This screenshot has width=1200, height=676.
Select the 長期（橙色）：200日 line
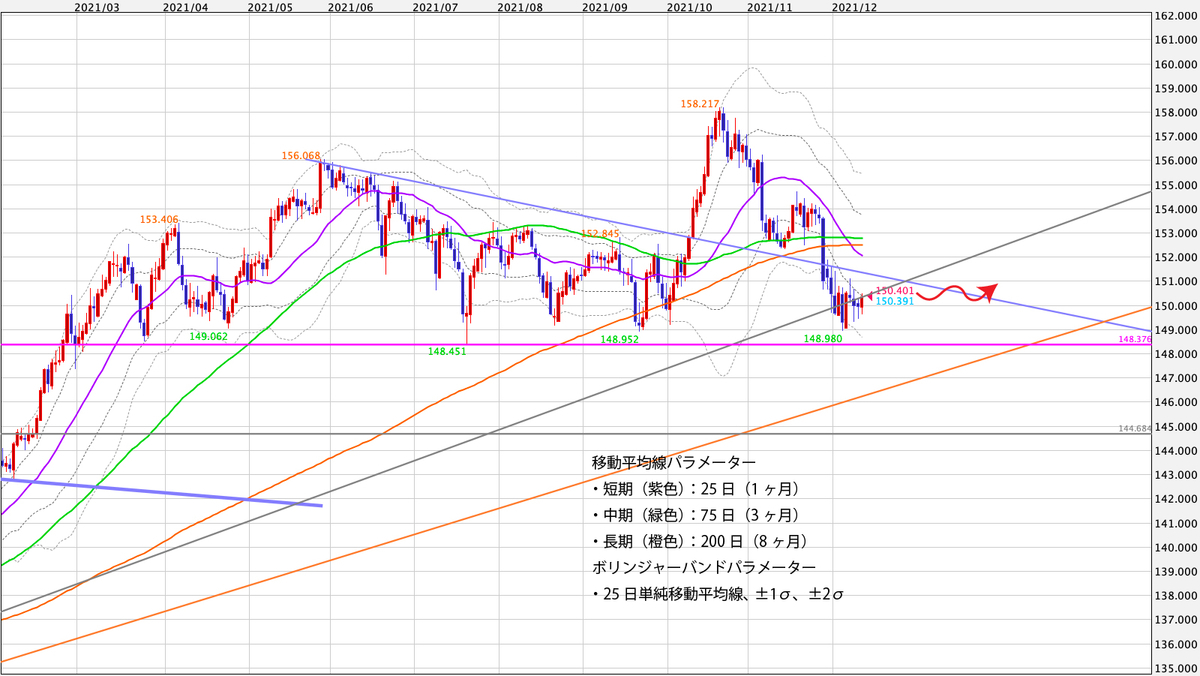click(702, 541)
